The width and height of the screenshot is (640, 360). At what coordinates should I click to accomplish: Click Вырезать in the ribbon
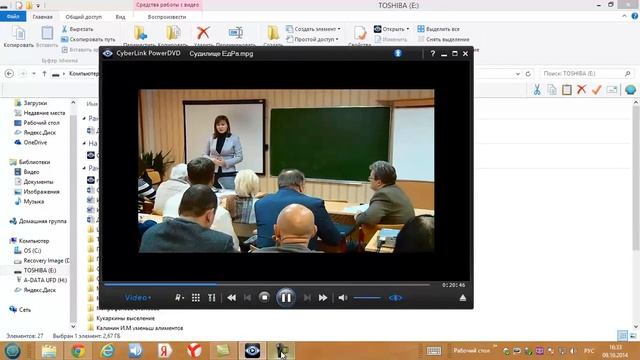[x=78, y=29]
